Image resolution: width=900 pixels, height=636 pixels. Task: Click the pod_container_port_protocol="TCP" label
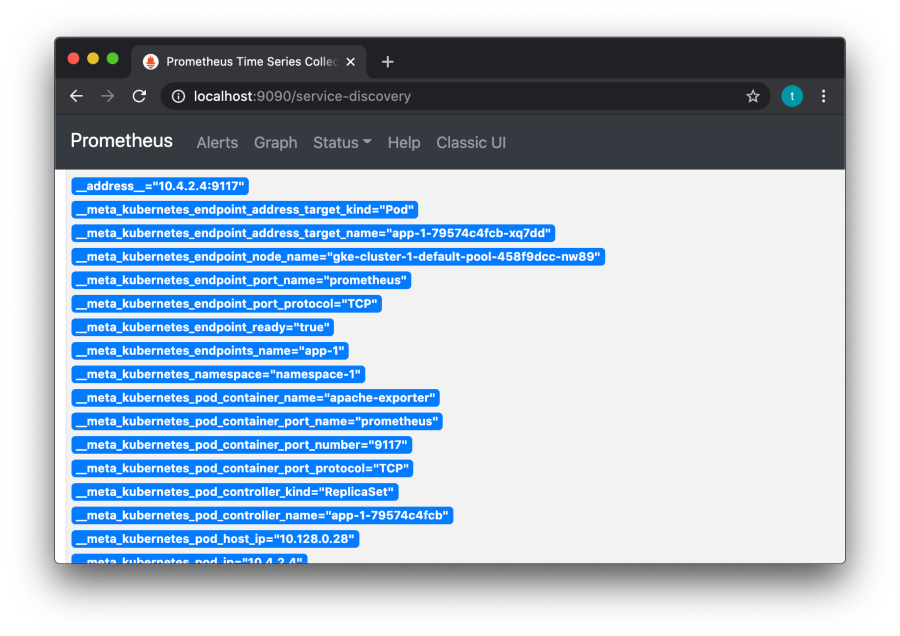click(242, 468)
